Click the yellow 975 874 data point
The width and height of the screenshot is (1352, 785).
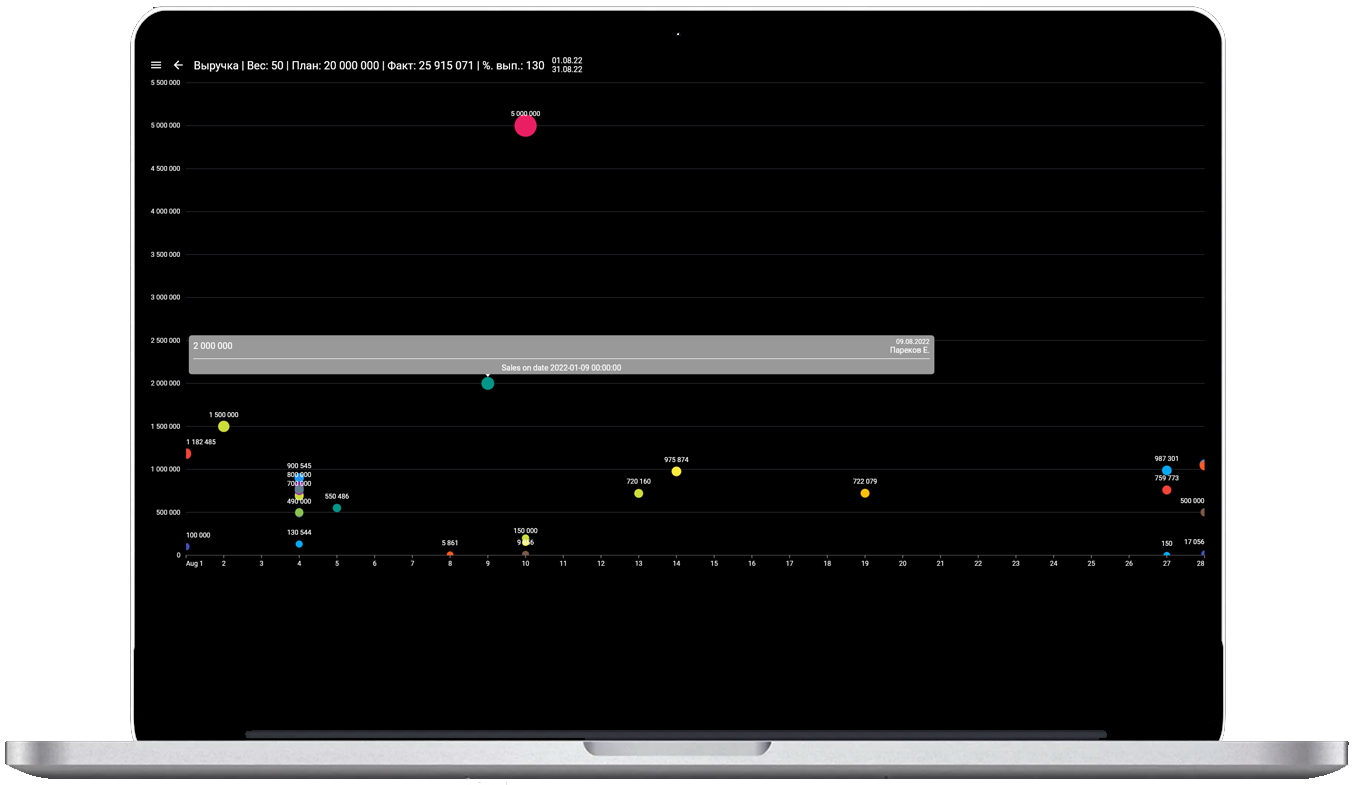[x=676, y=471]
